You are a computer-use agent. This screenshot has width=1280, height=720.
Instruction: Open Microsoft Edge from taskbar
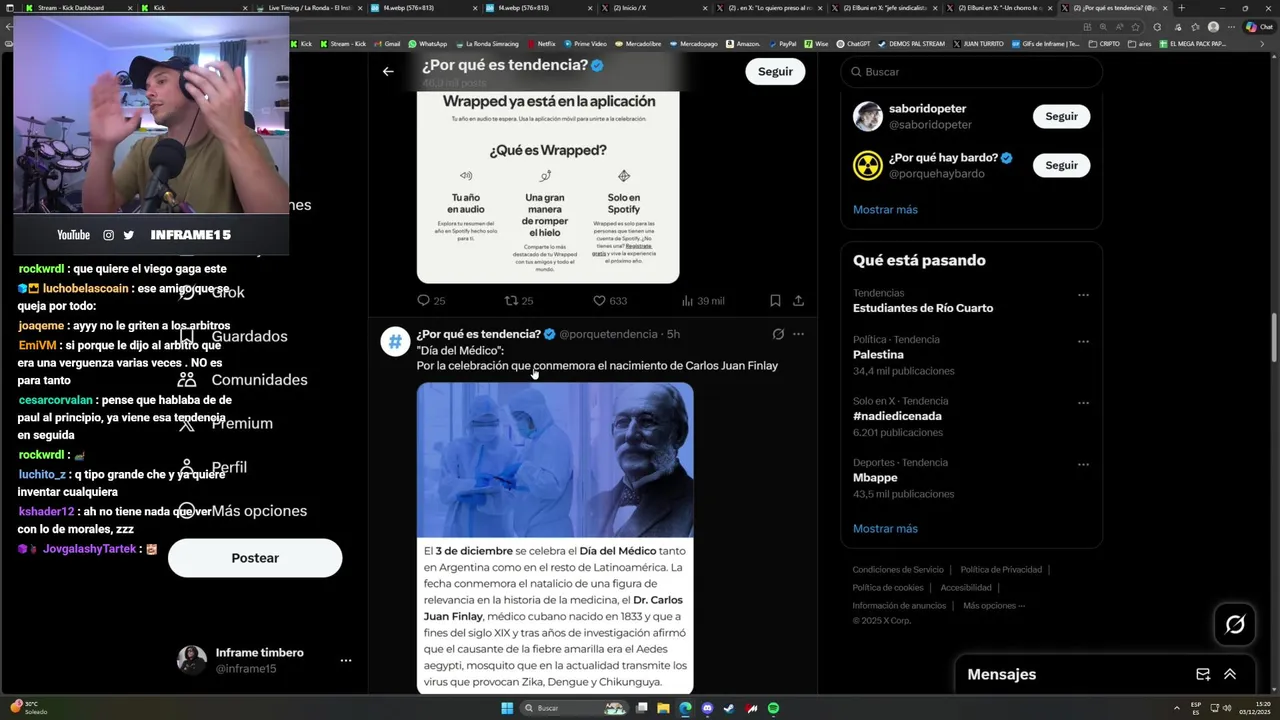pyautogui.click(x=685, y=708)
